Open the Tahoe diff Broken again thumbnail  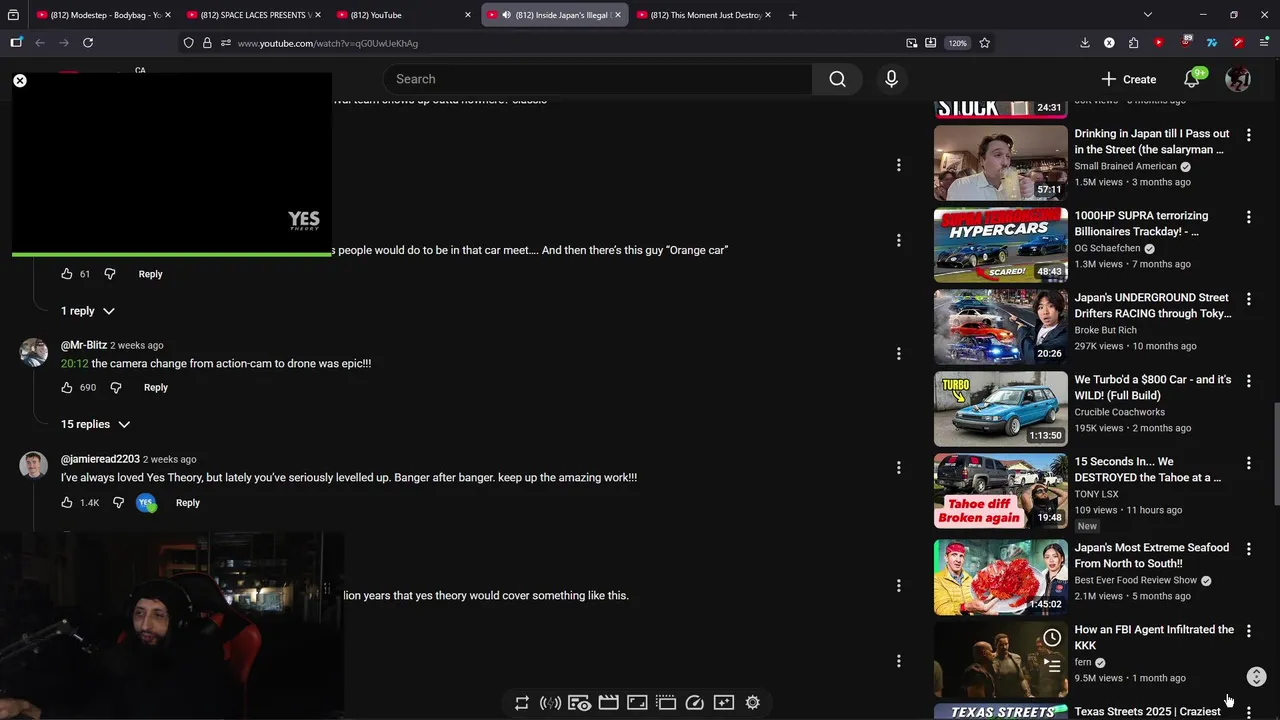point(1001,491)
